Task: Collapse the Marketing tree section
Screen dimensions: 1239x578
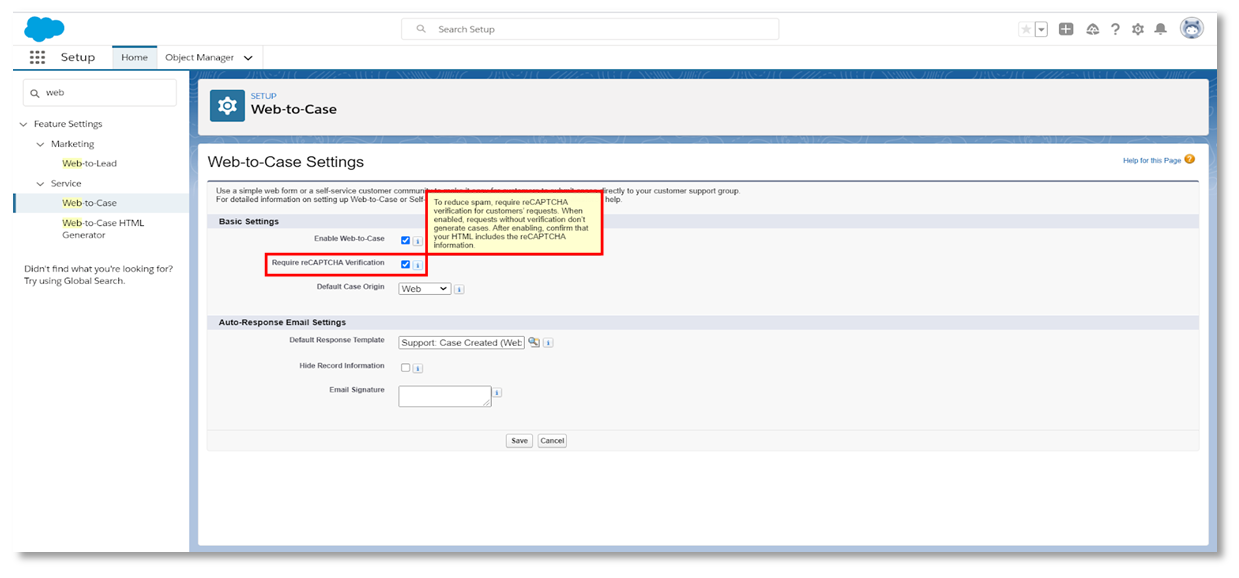Action: pyautogui.click(x=40, y=144)
